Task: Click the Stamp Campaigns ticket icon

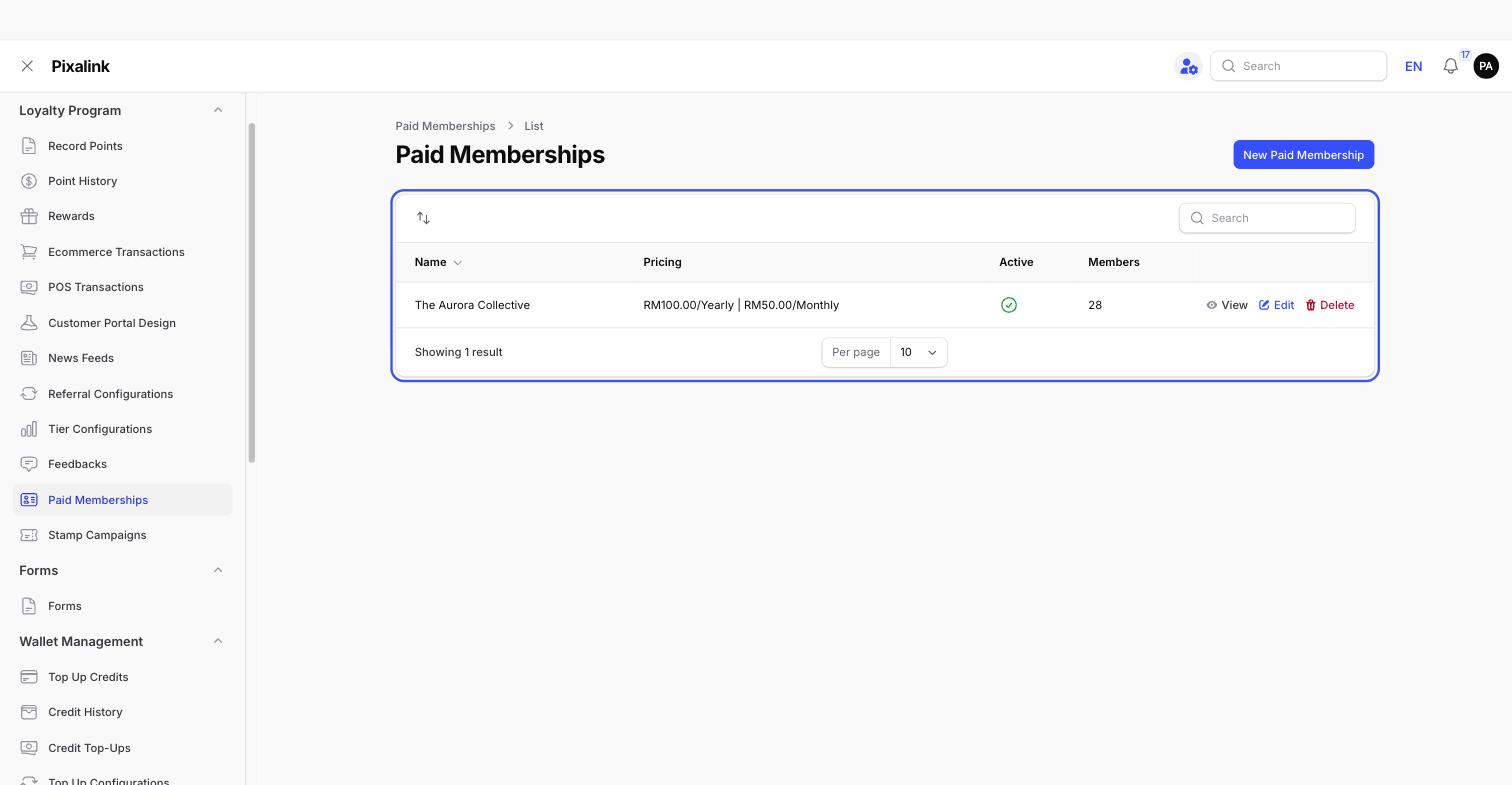Action: [29, 535]
